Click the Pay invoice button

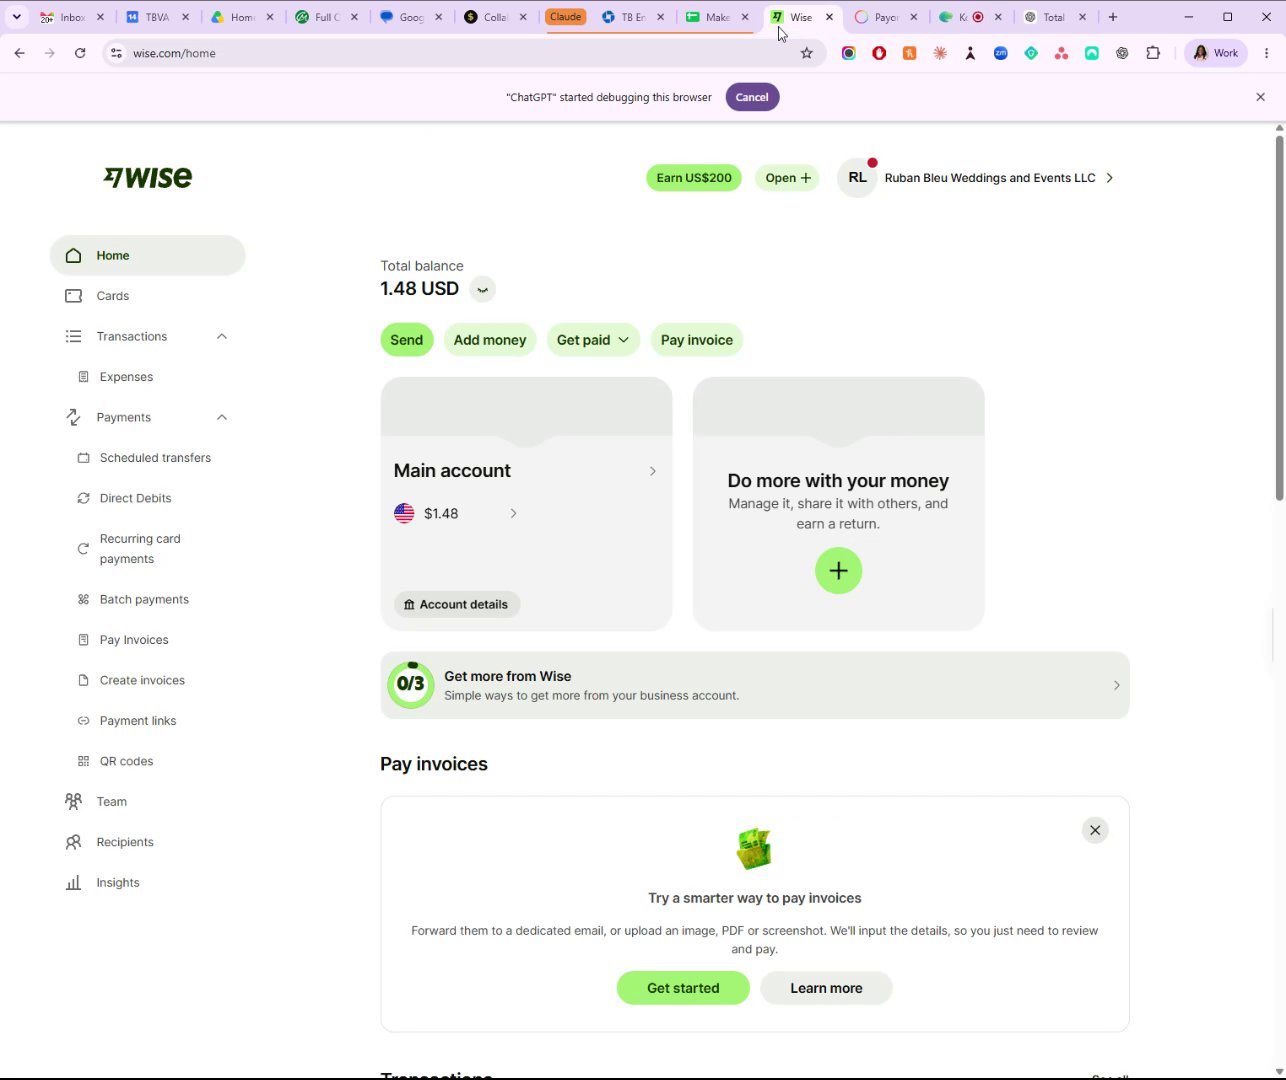click(x=697, y=340)
